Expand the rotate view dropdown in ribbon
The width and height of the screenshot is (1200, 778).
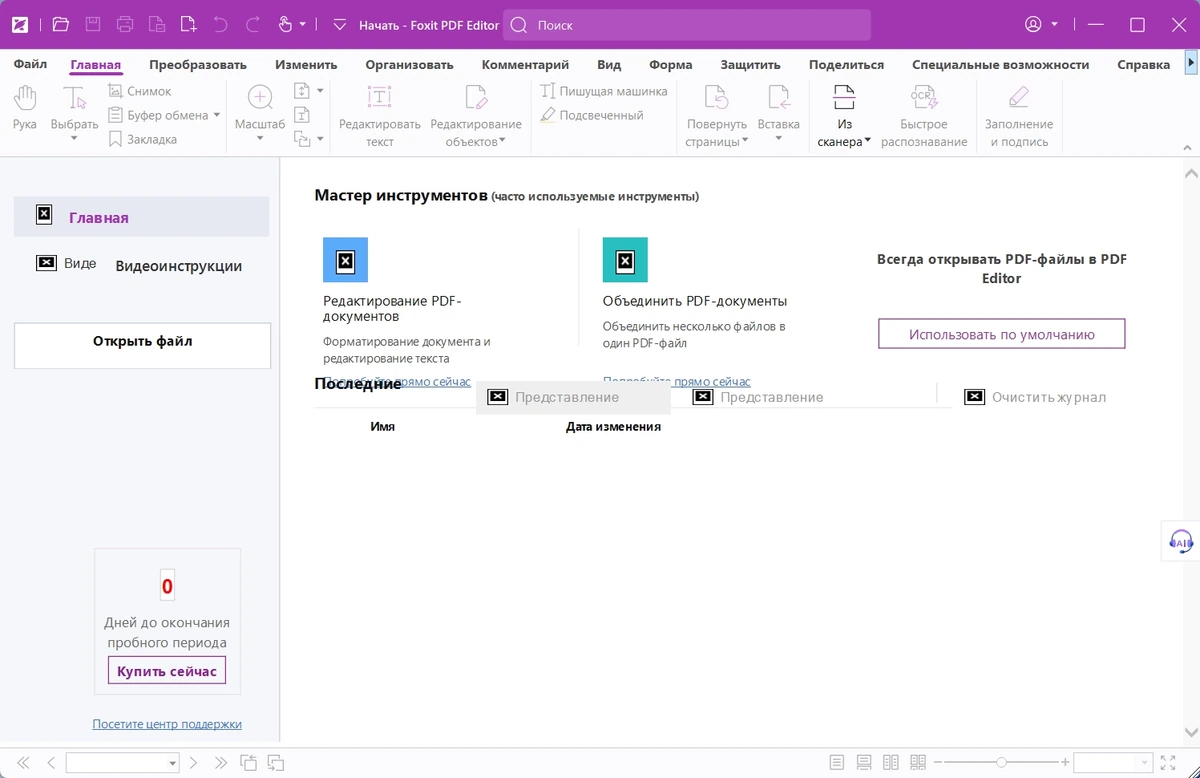(320, 139)
